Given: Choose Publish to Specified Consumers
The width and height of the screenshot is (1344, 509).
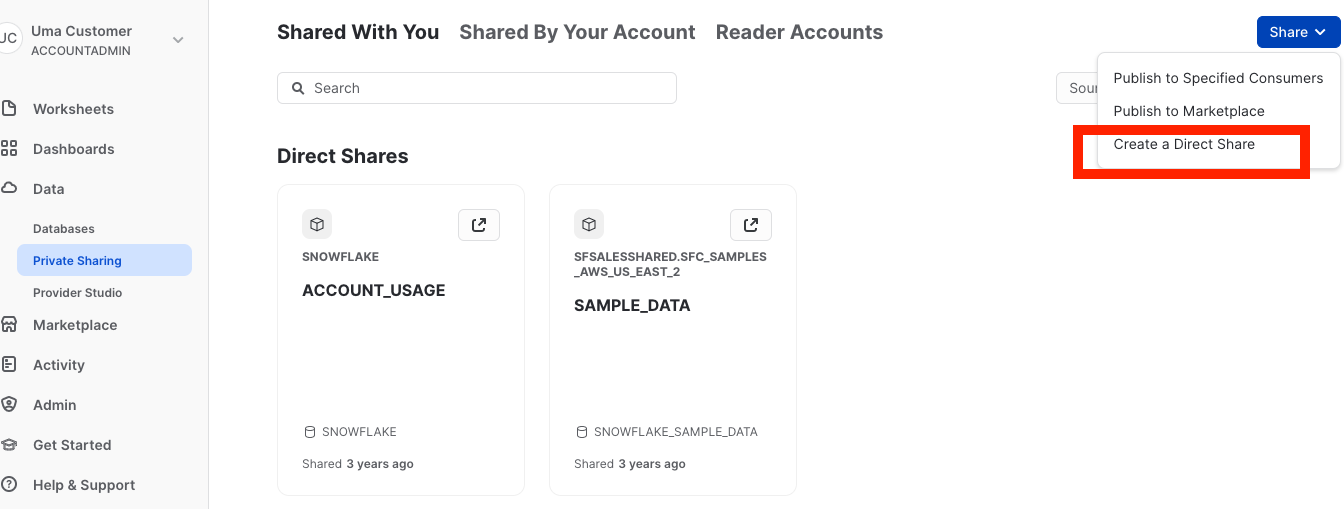Looking at the screenshot, I should click(1218, 78).
